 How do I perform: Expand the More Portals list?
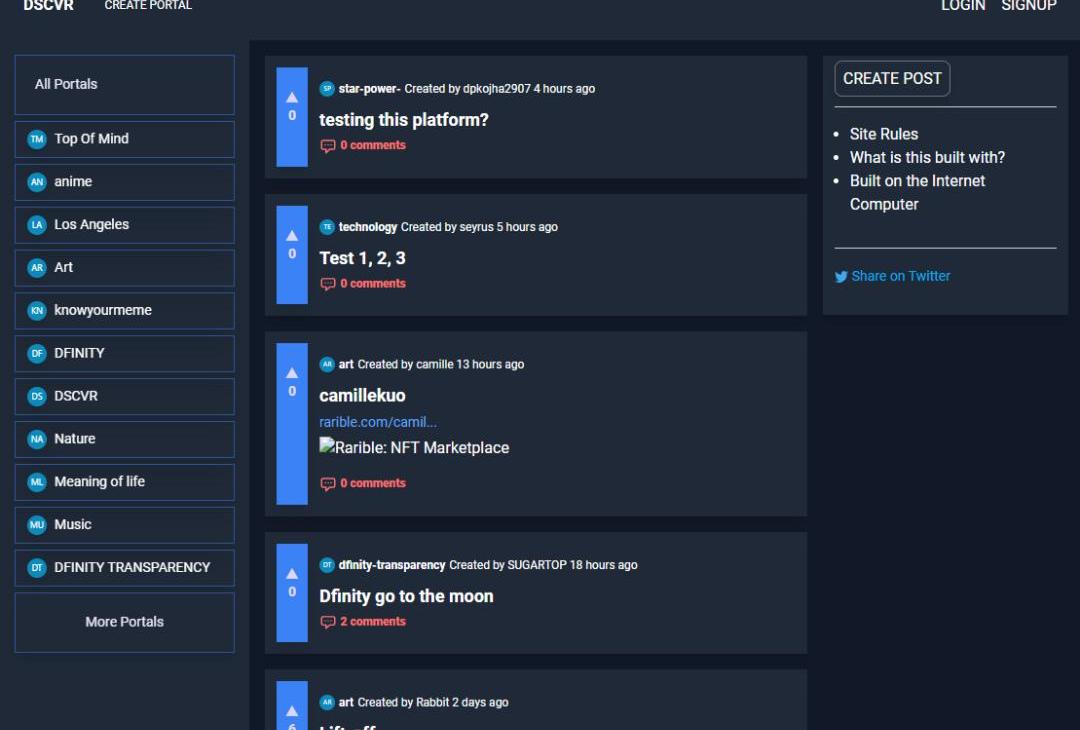tap(124, 622)
